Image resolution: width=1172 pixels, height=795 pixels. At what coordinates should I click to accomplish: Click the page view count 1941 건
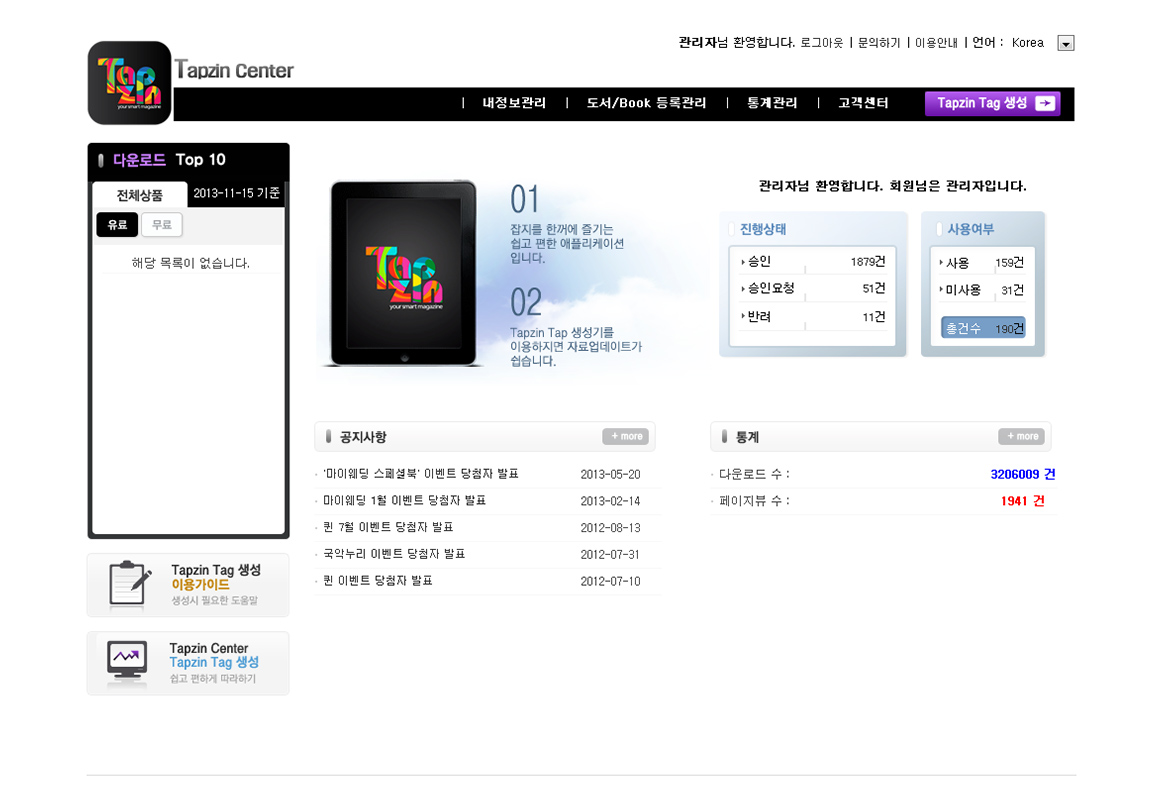(1023, 501)
